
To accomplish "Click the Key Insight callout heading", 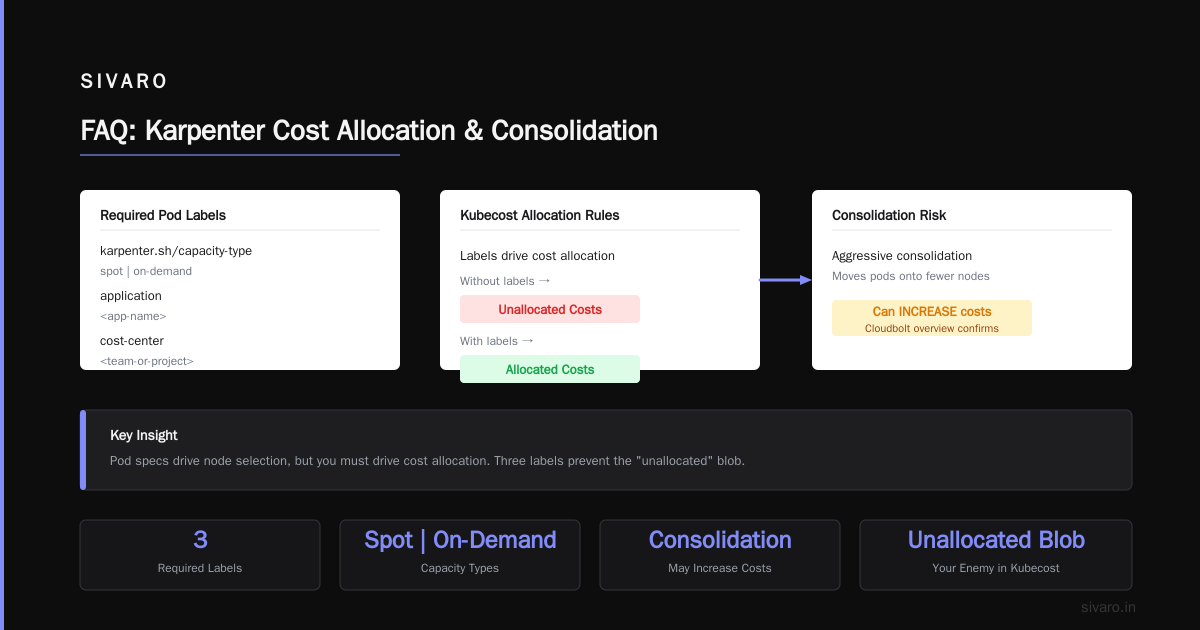I will click(x=144, y=436).
